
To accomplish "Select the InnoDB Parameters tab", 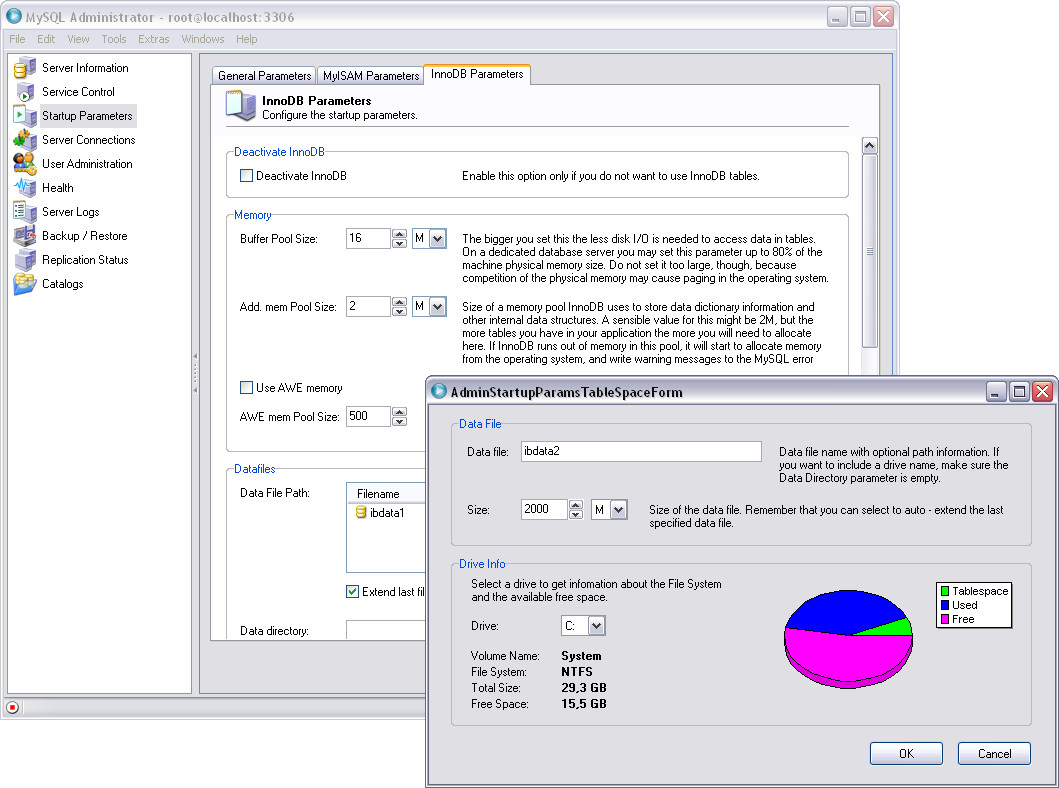I will click(477, 74).
